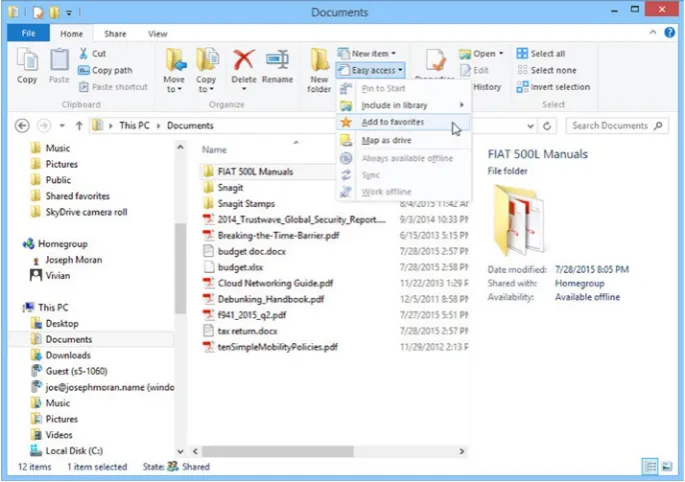The image size is (685, 482).
Task: Switch to the View tab
Action: [x=157, y=34]
